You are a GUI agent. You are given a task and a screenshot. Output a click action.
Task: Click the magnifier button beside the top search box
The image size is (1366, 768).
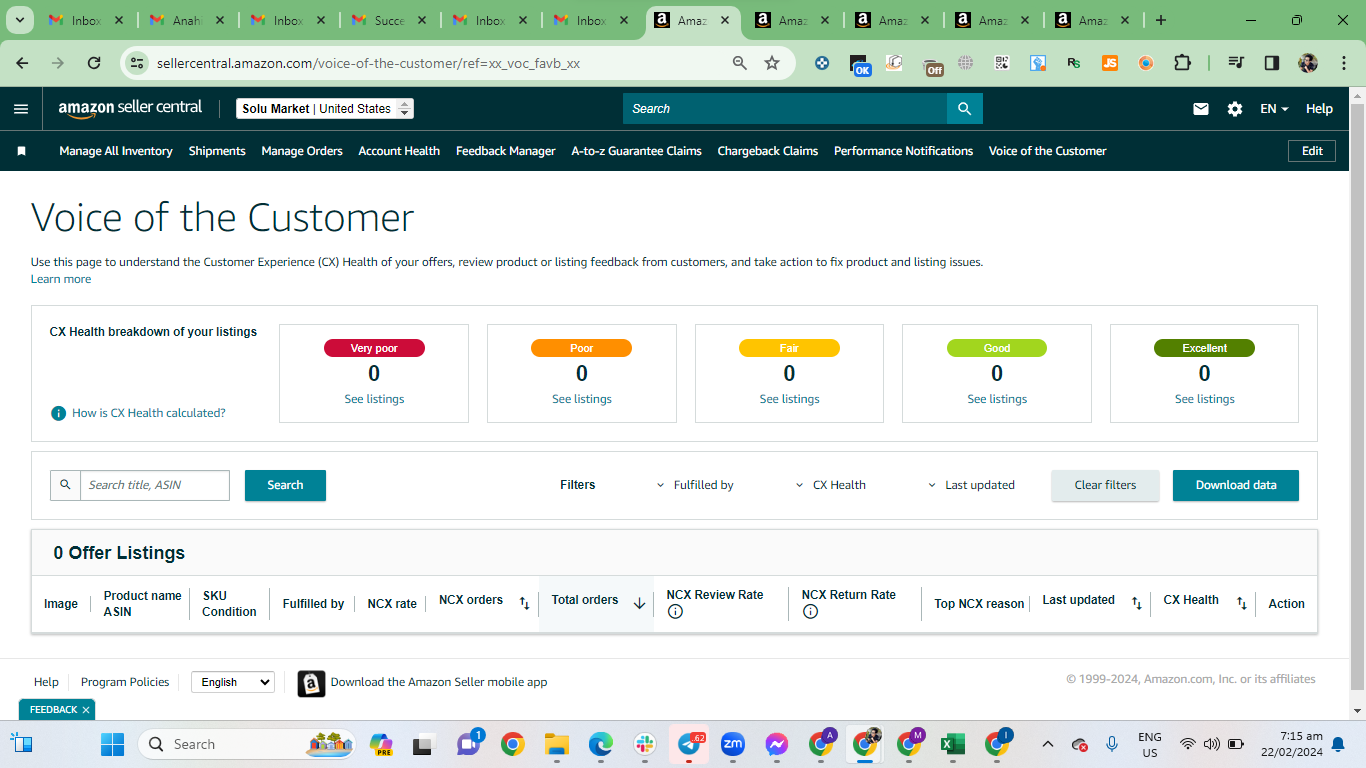click(965, 109)
